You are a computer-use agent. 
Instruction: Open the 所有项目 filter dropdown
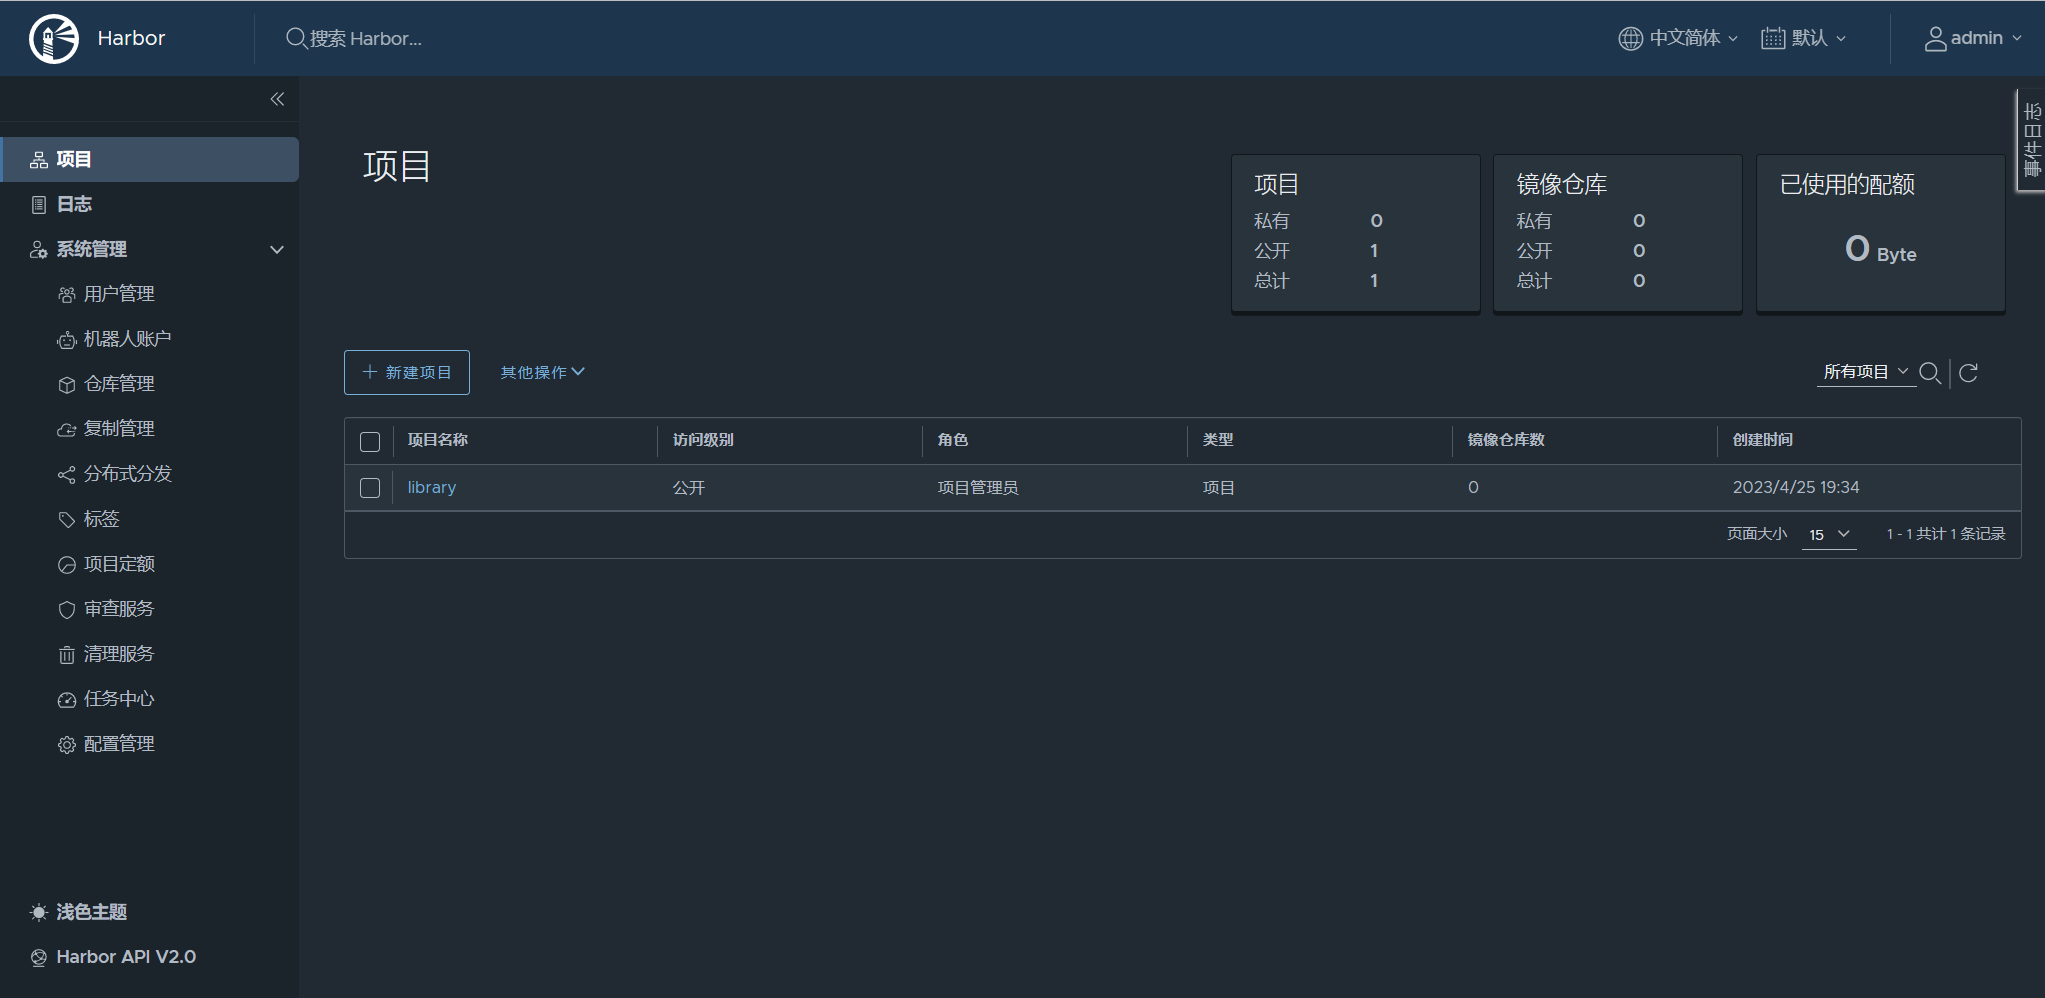coord(1860,371)
